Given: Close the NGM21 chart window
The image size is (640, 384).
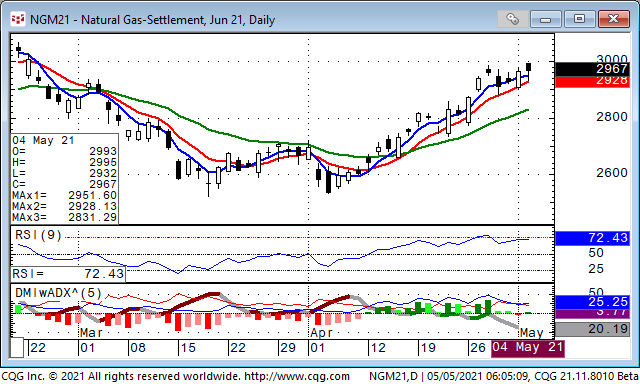Looking at the screenshot, I should click(613, 19).
